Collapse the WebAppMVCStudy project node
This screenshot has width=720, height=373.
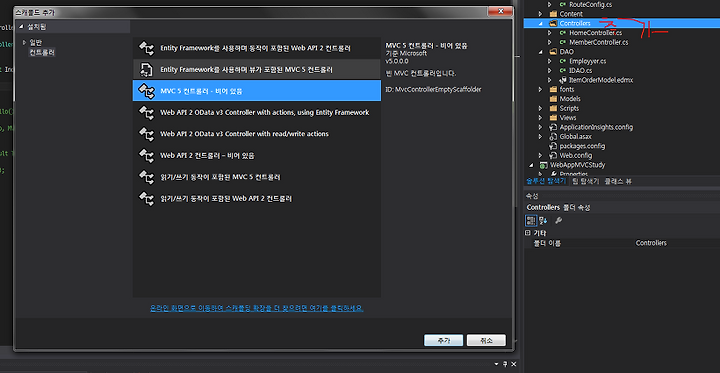coord(532,165)
